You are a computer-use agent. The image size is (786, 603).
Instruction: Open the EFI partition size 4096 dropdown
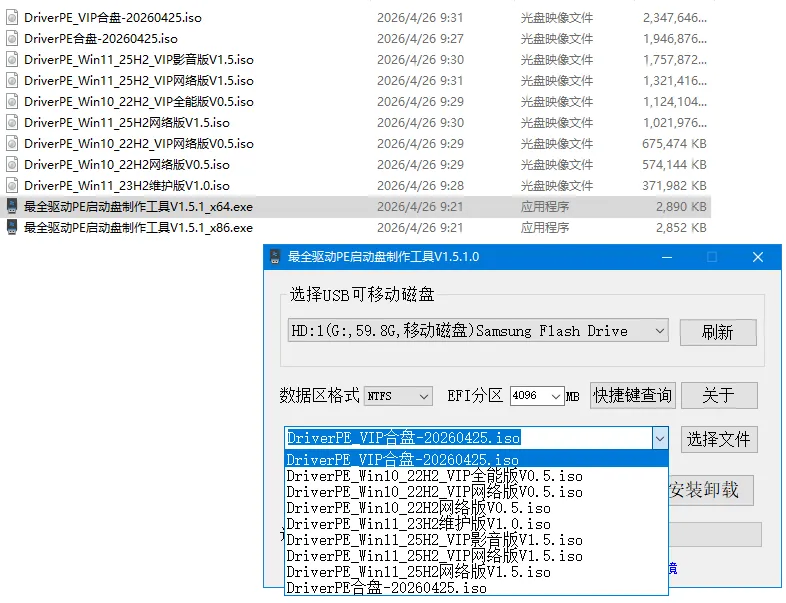pos(556,396)
